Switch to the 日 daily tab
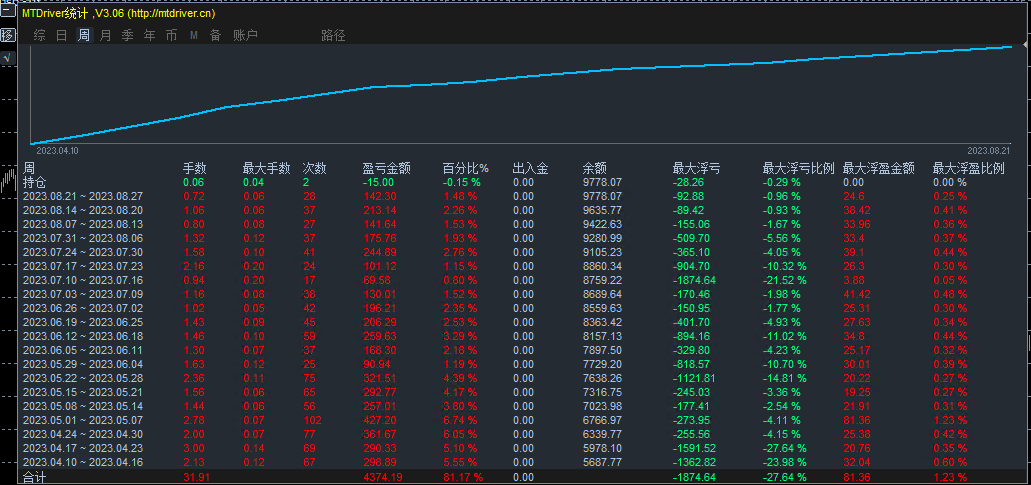Viewport: 1031px width, 485px height. pos(61,35)
